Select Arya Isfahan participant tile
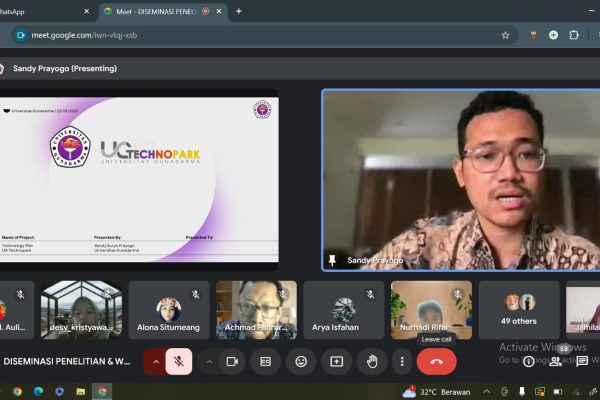This screenshot has height=400, width=600. pyautogui.click(x=344, y=310)
